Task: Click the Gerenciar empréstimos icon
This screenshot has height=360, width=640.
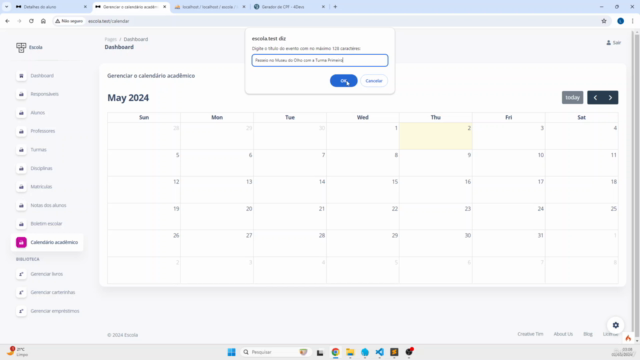Action: pyautogui.click(x=21, y=311)
